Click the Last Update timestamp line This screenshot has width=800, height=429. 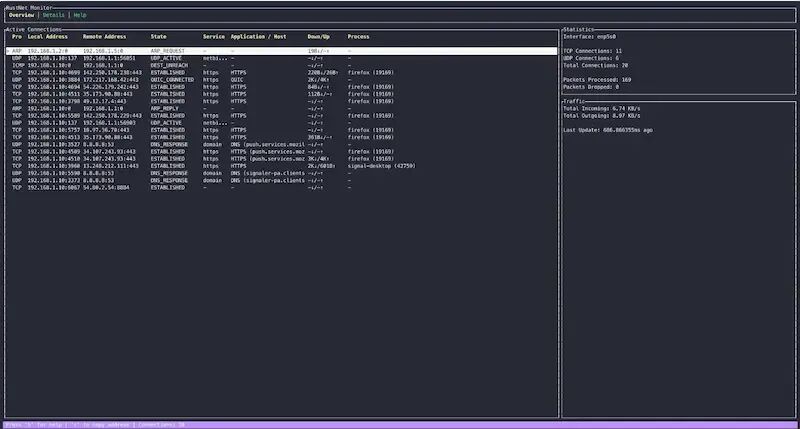(x=608, y=130)
